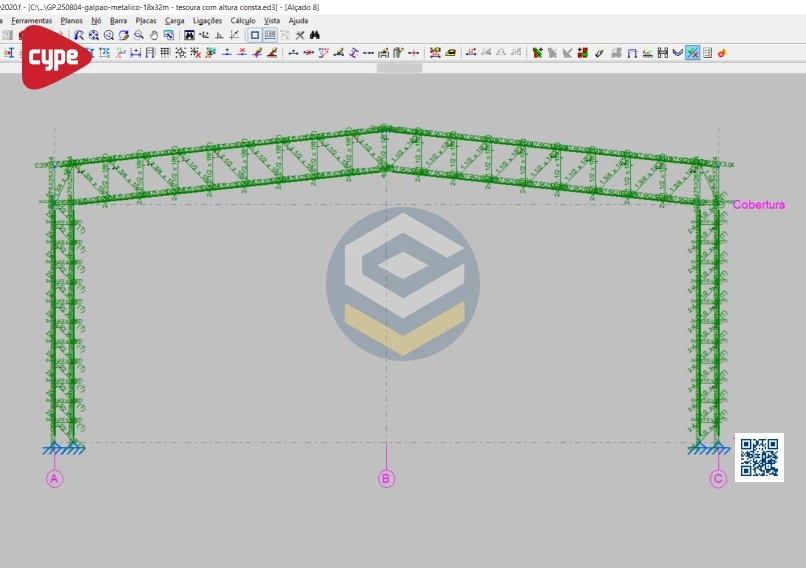Open the Cálculo menu
Screen dimensions: 806x568
pyautogui.click(x=242, y=20)
